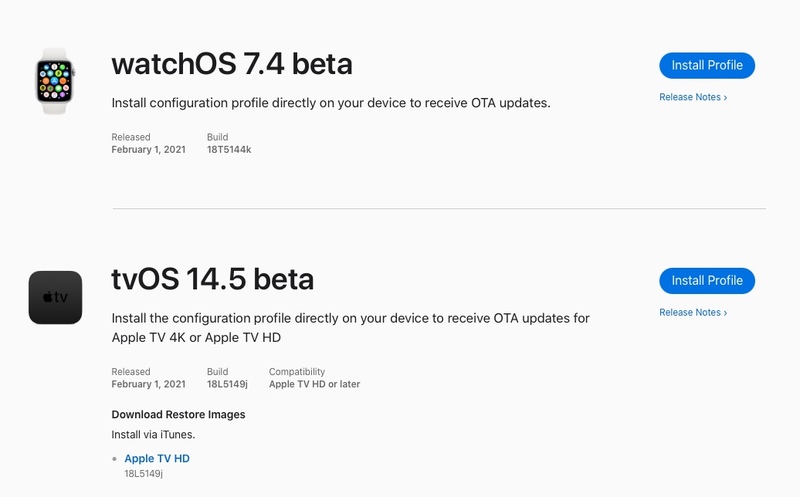
Task: Select build number 18T5144k
Action: pyautogui.click(x=229, y=150)
